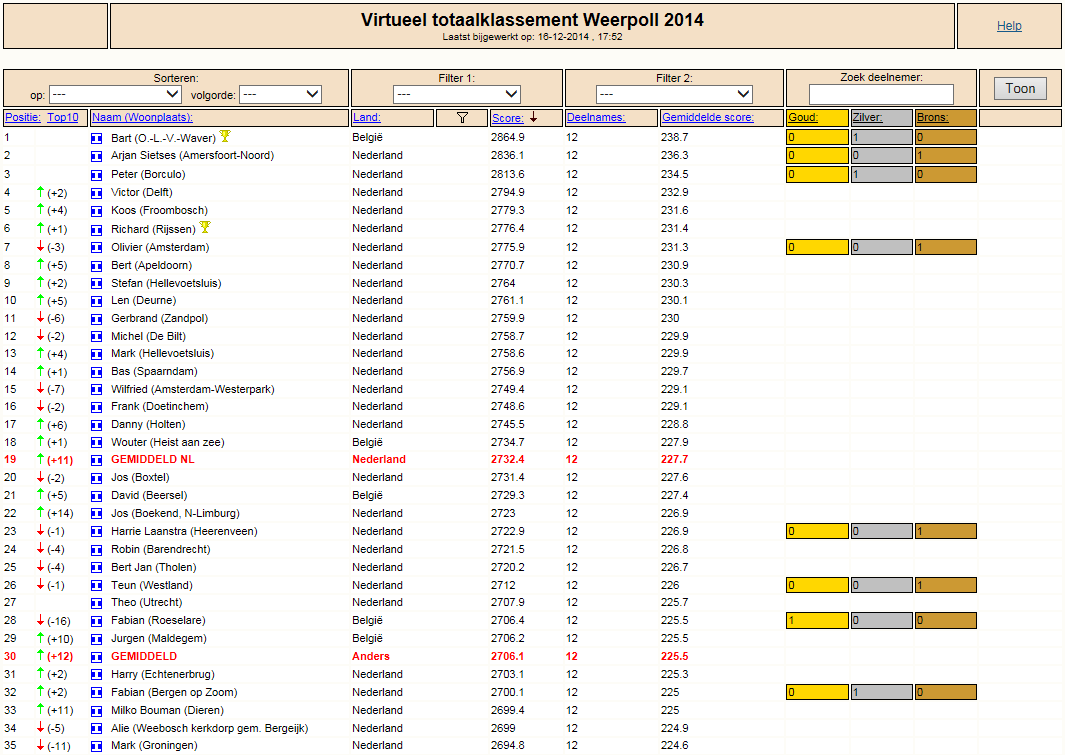Open the blue icon for Fabian (Roeselare)
Image resolution: width=1065 pixels, height=755 pixels.
96,621
